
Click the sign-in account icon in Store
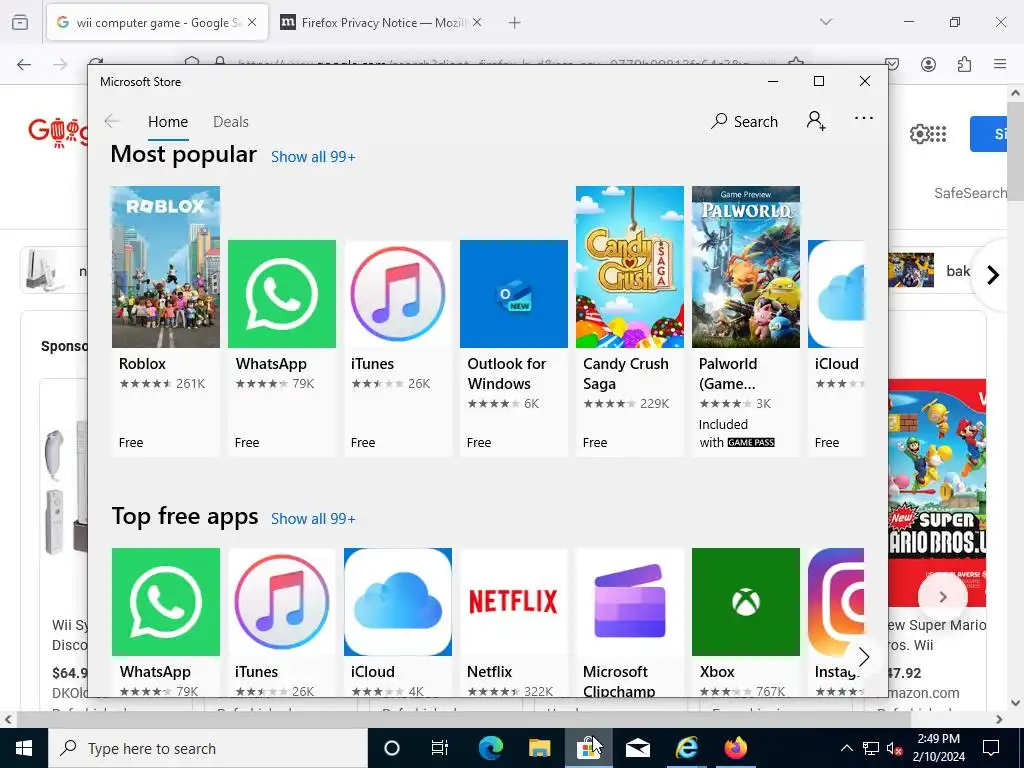pos(816,121)
